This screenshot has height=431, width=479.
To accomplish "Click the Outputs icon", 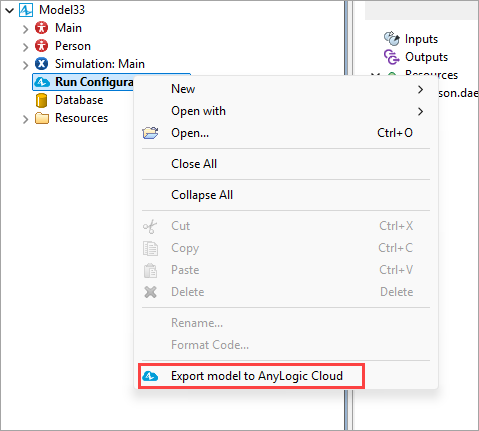I will pyautogui.click(x=391, y=57).
